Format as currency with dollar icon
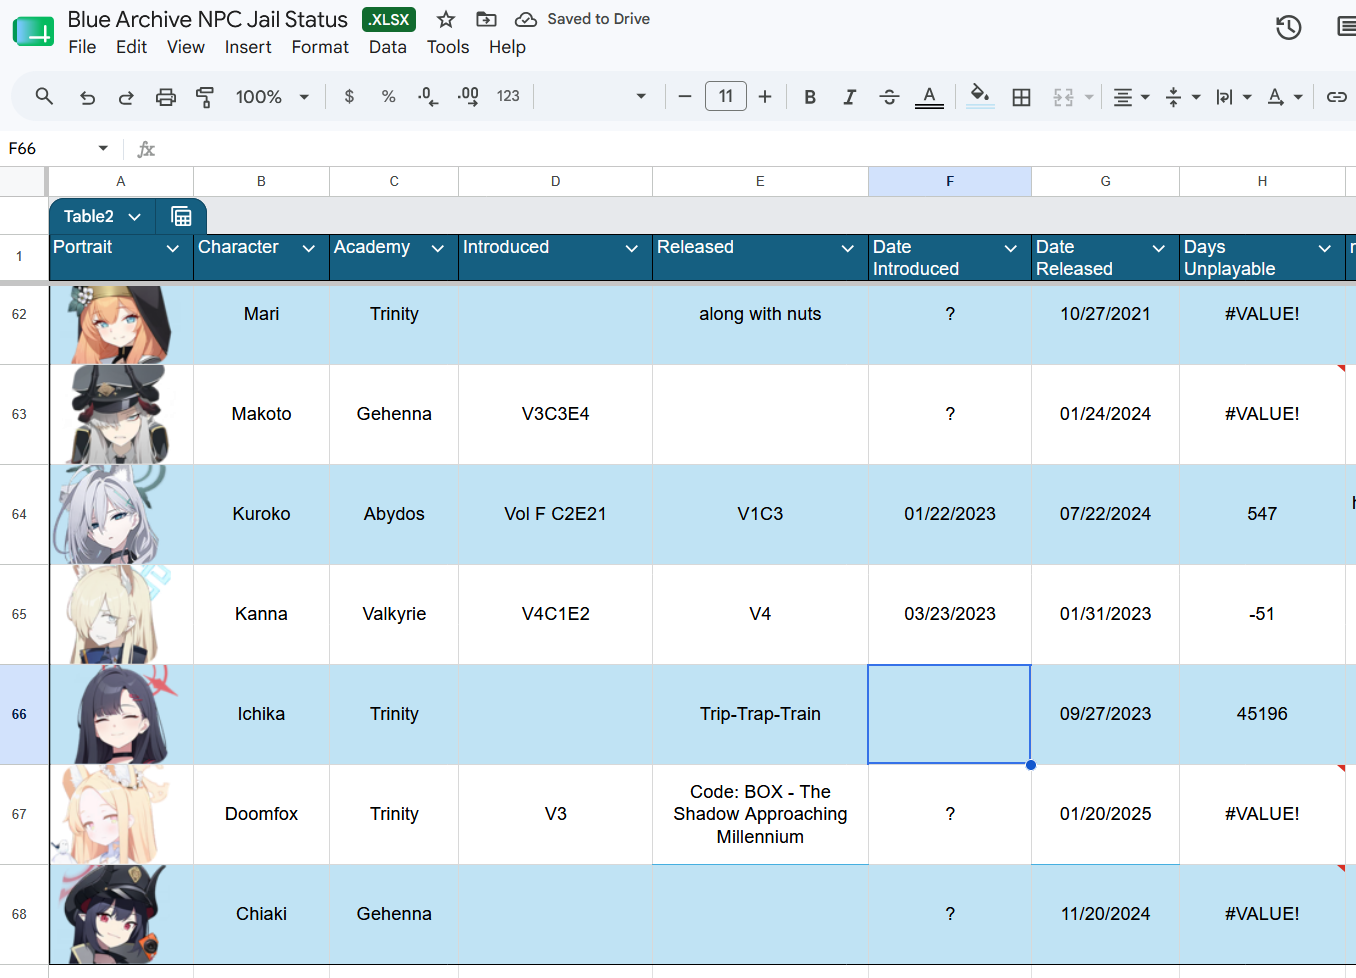 pos(349,97)
